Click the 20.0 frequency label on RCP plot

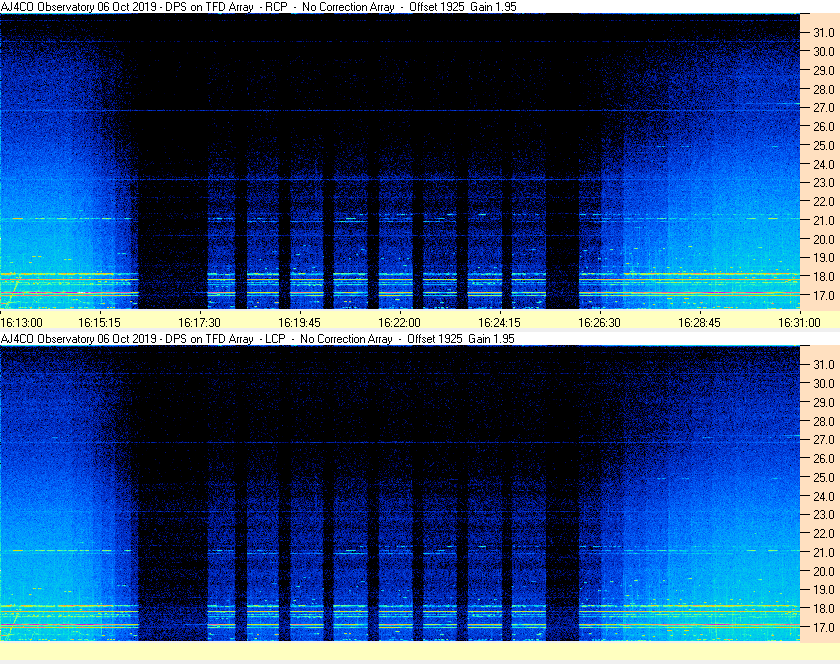824,239
